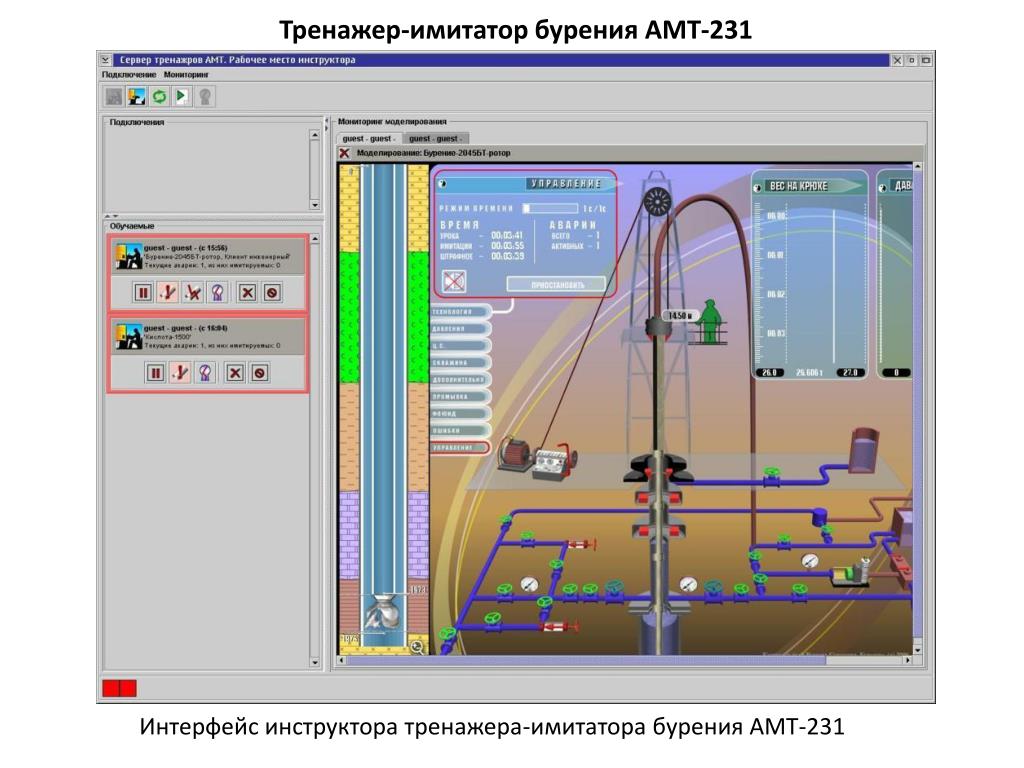Click the Обучаемые list scroll-down arrow
The image size is (1024, 768).
[x=315, y=662]
